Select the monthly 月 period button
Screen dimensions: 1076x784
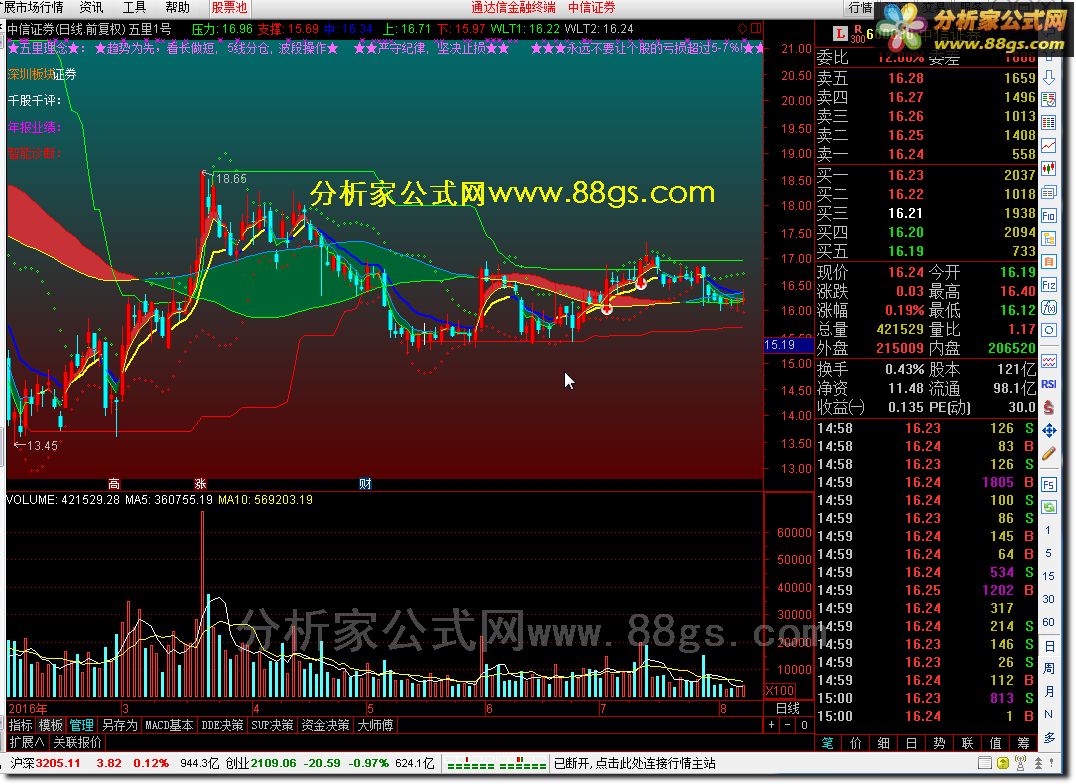point(1049,691)
